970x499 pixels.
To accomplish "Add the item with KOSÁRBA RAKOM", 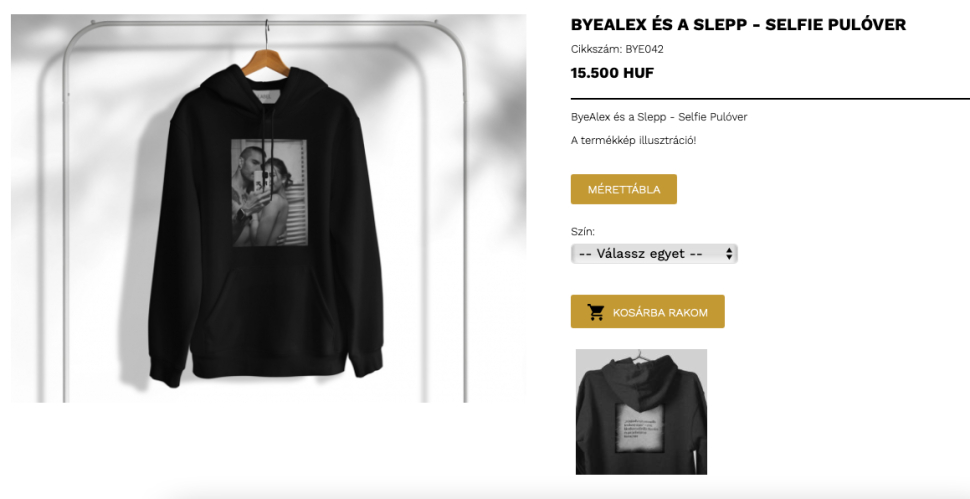I will [x=647, y=312].
